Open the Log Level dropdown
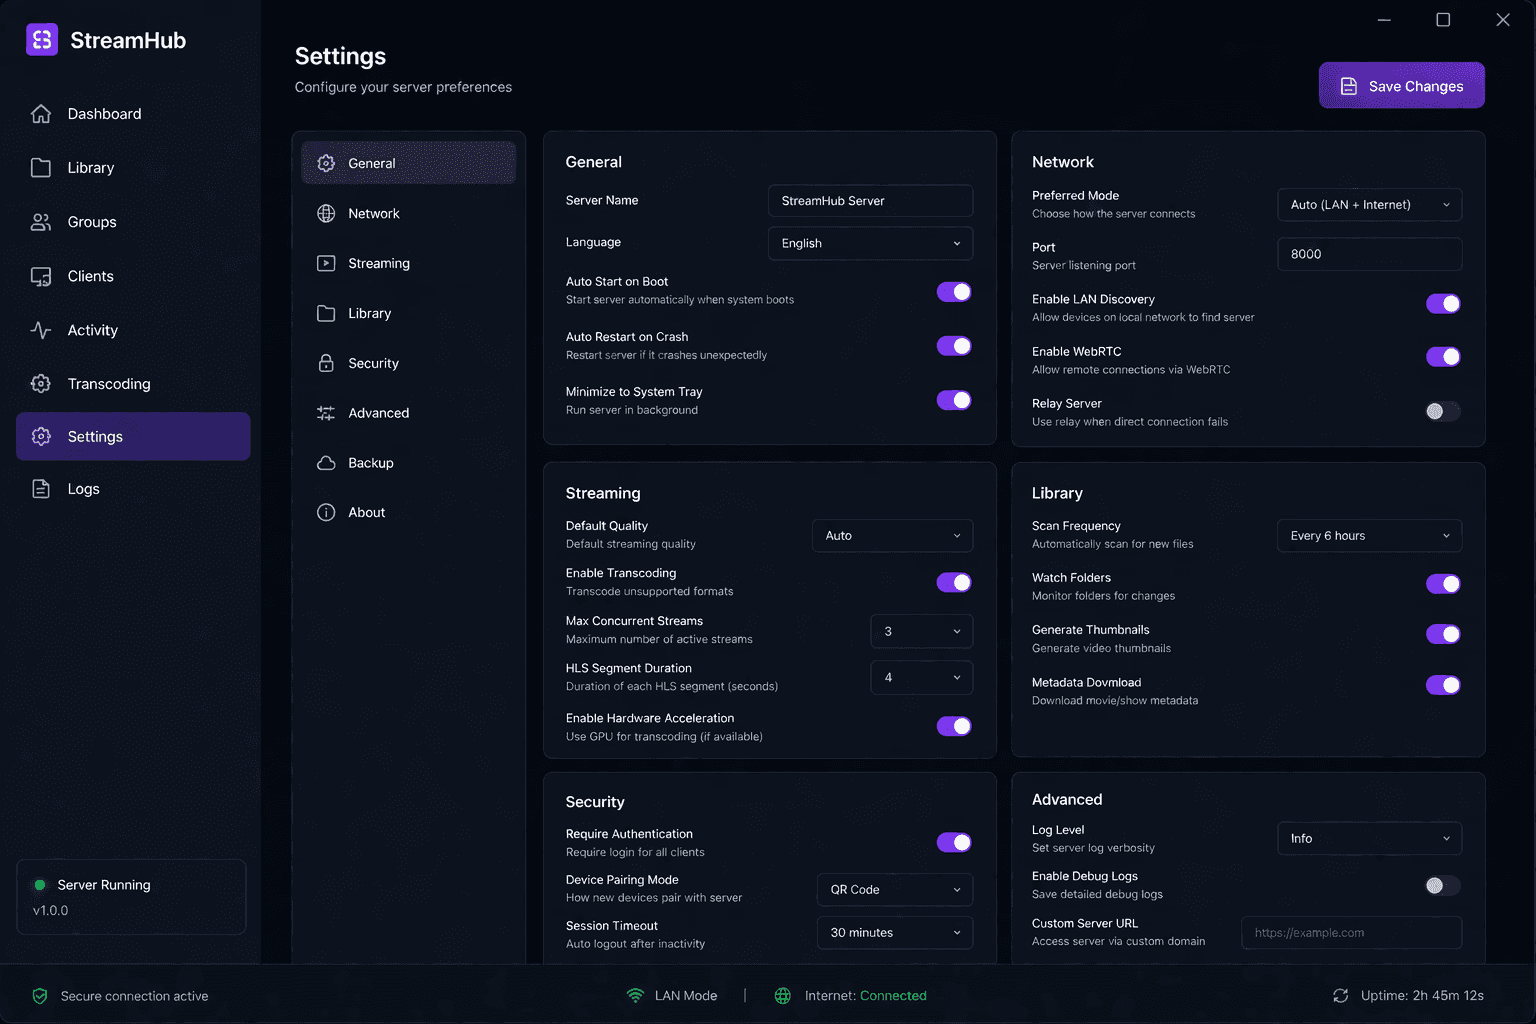 pyautogui.click(x=1369, y=839)
